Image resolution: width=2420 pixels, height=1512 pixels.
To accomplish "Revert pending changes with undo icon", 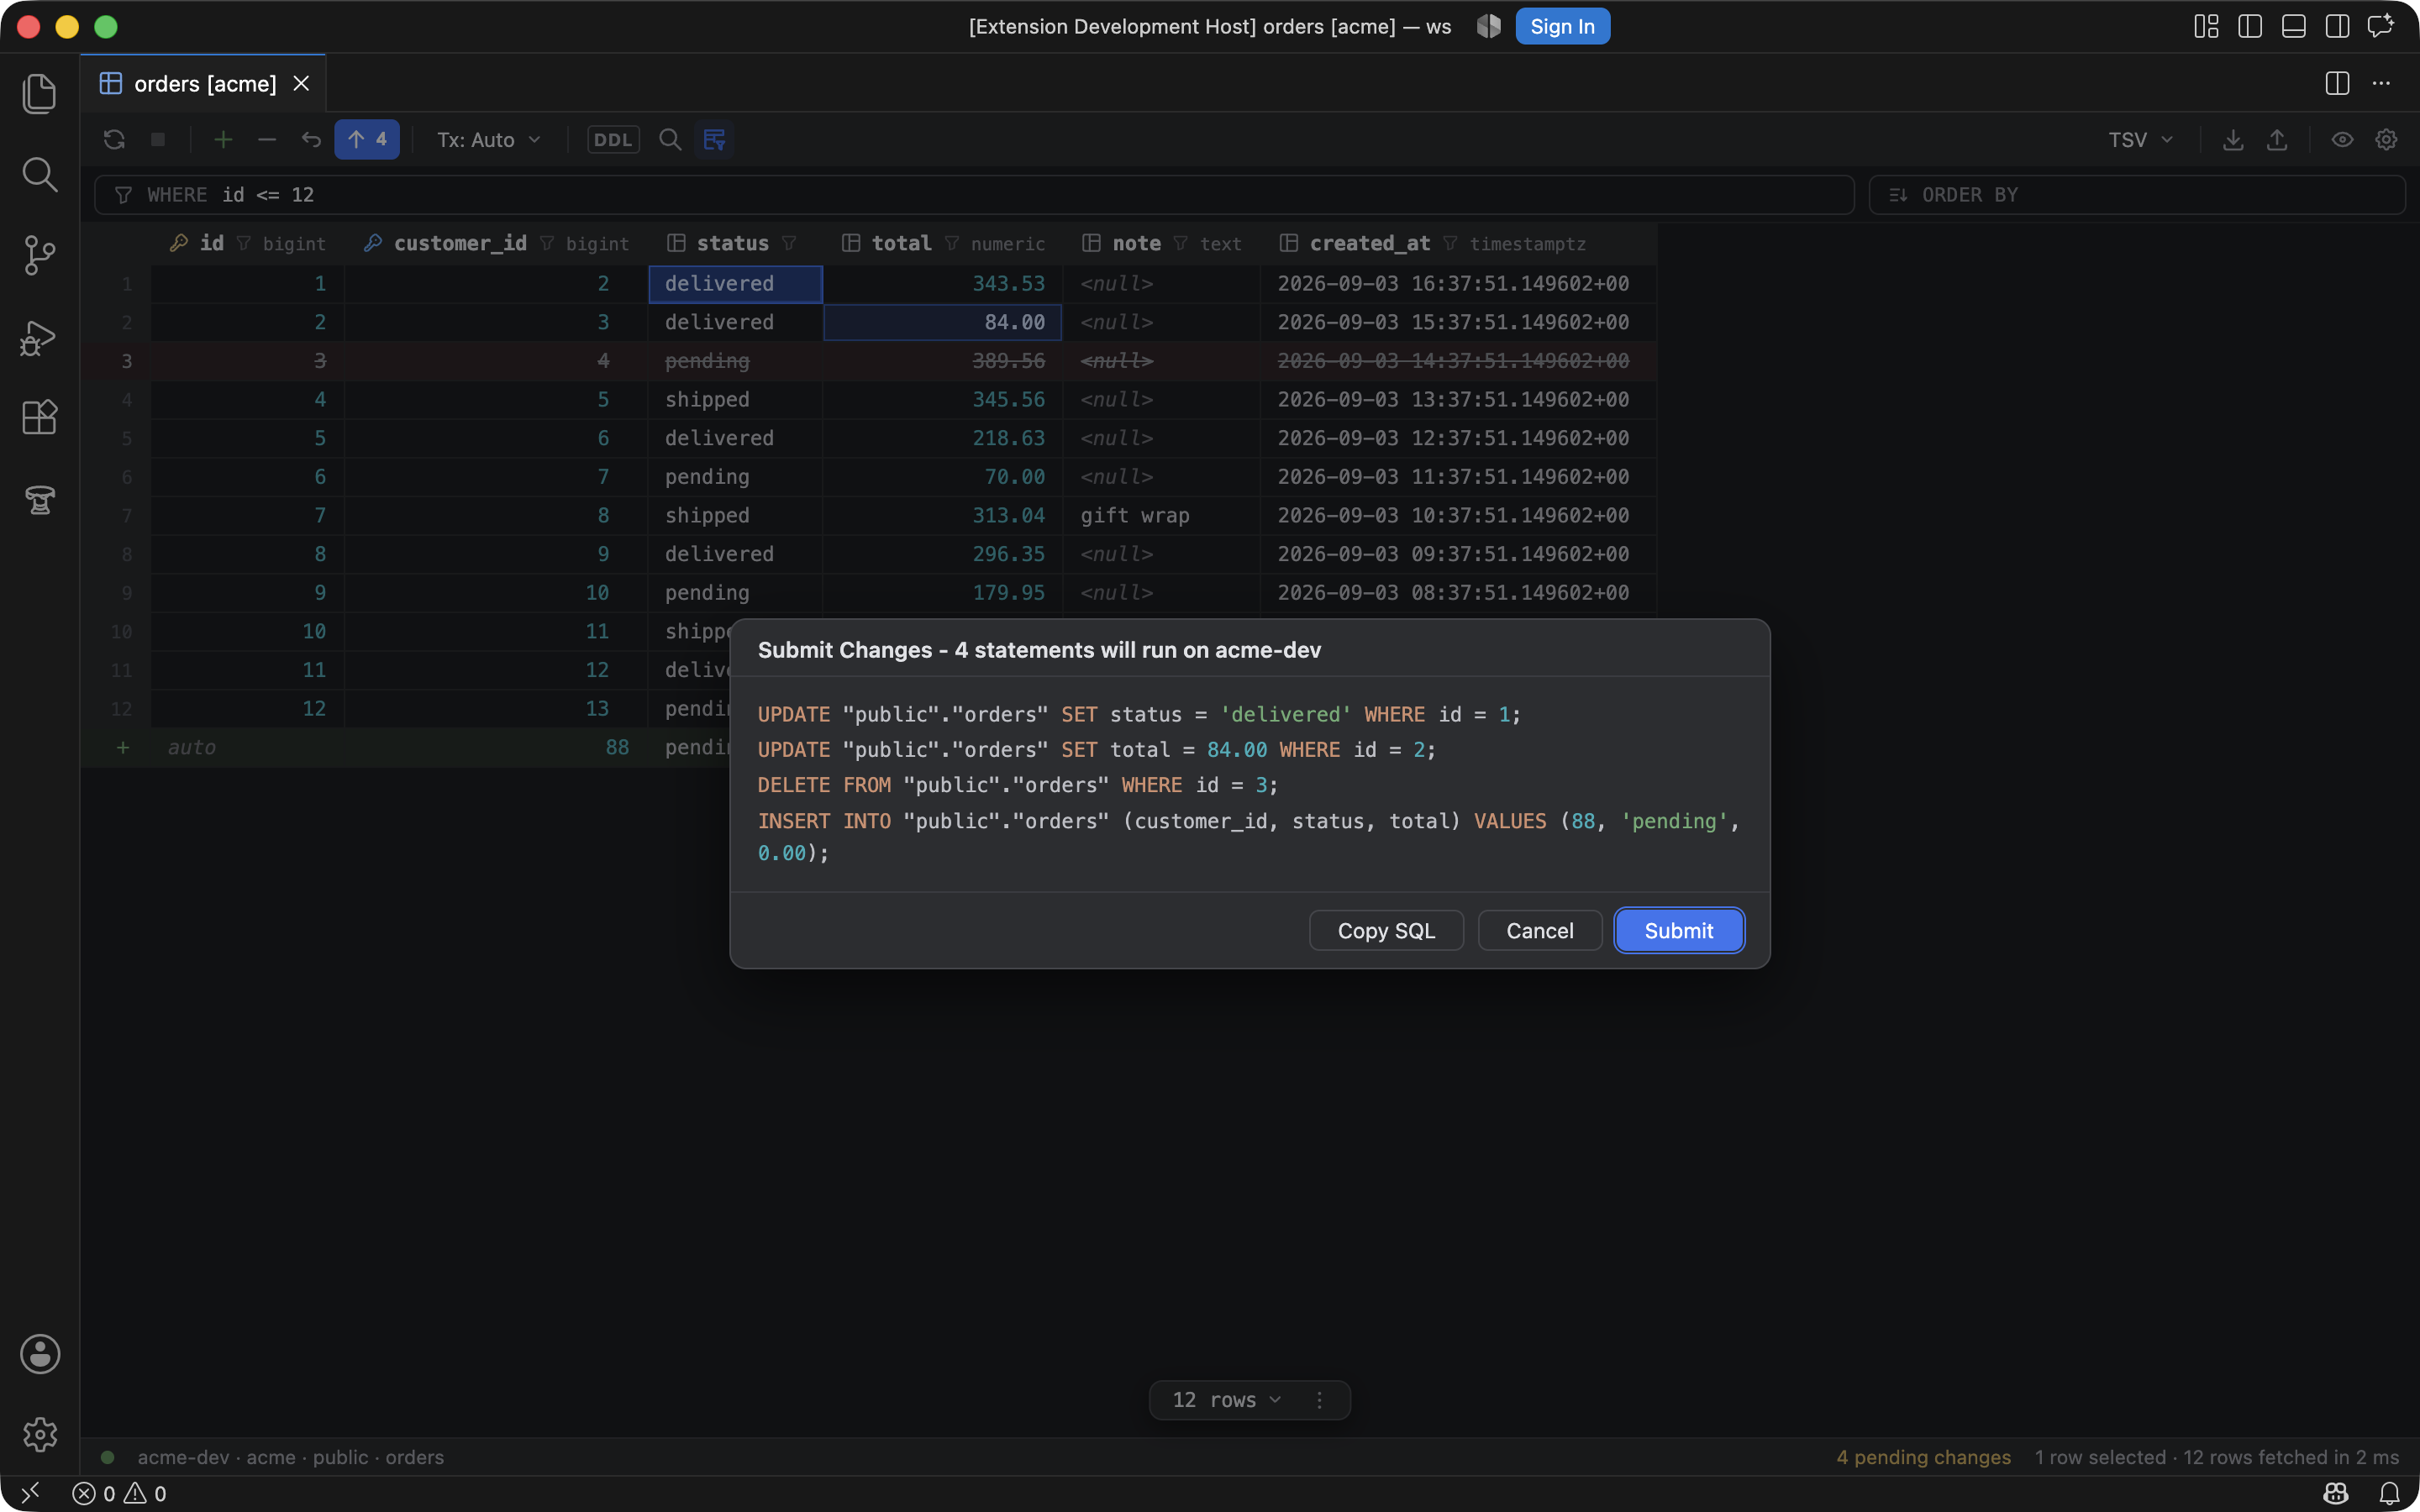I will click(x=311, y=139).
